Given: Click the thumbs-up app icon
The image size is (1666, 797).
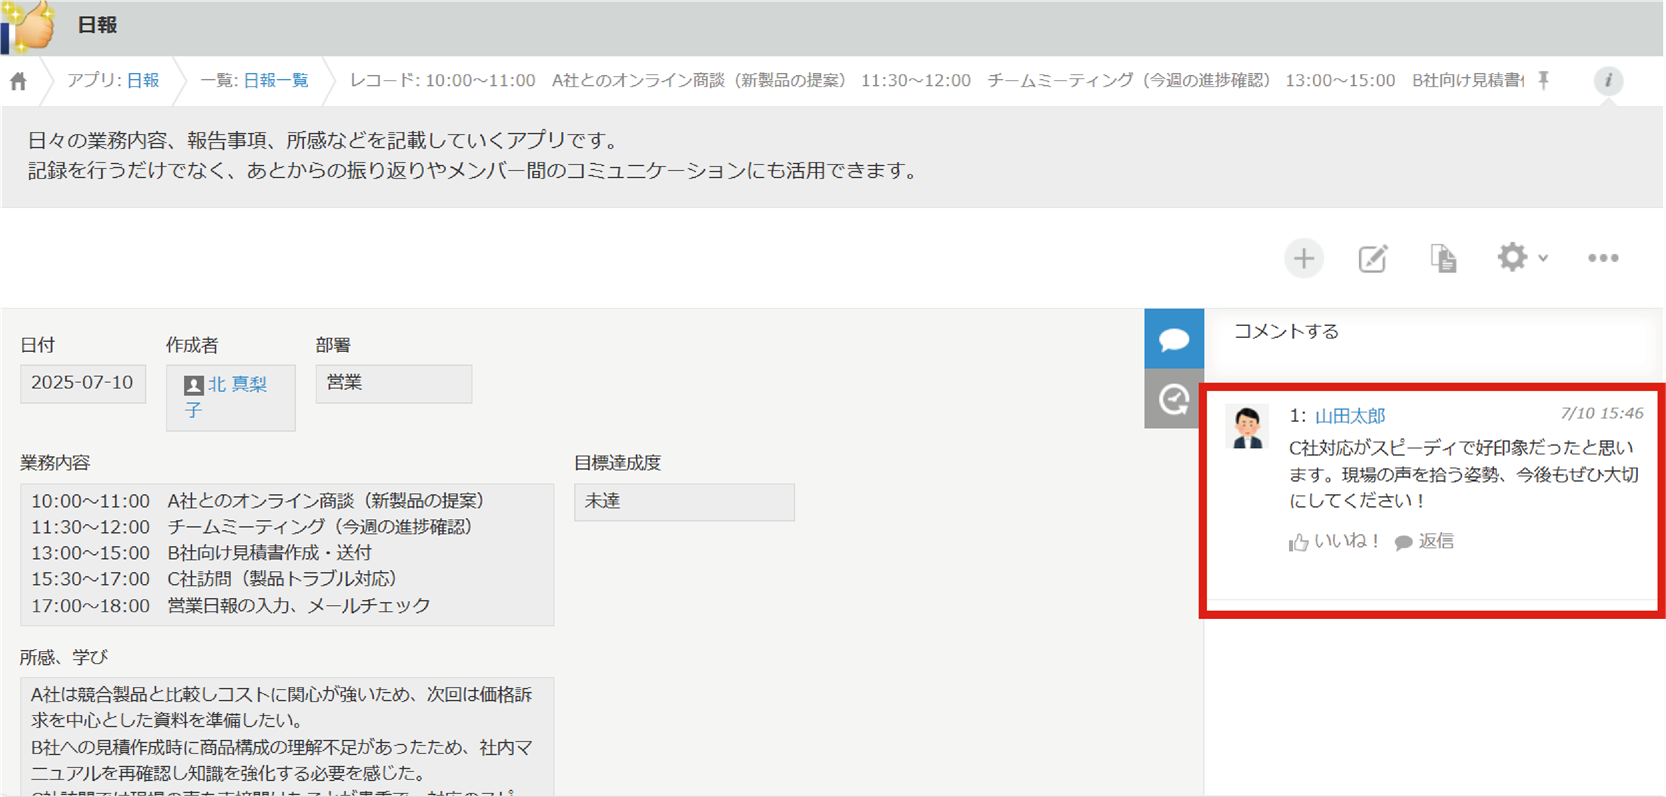Looking at the screenshot, I should click(30, 26).
